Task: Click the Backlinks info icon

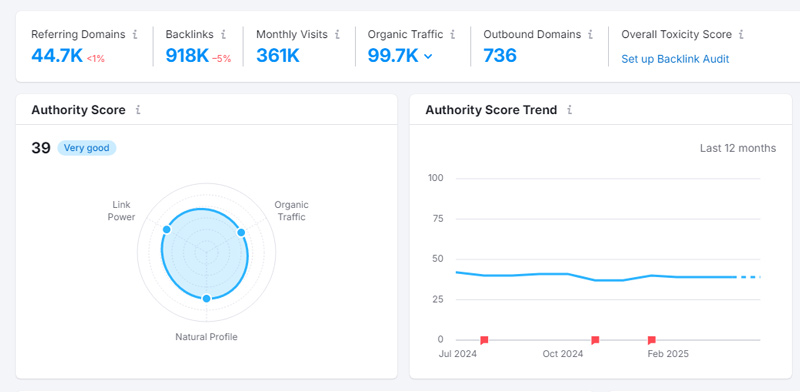Action: click(x=223, y=35)
